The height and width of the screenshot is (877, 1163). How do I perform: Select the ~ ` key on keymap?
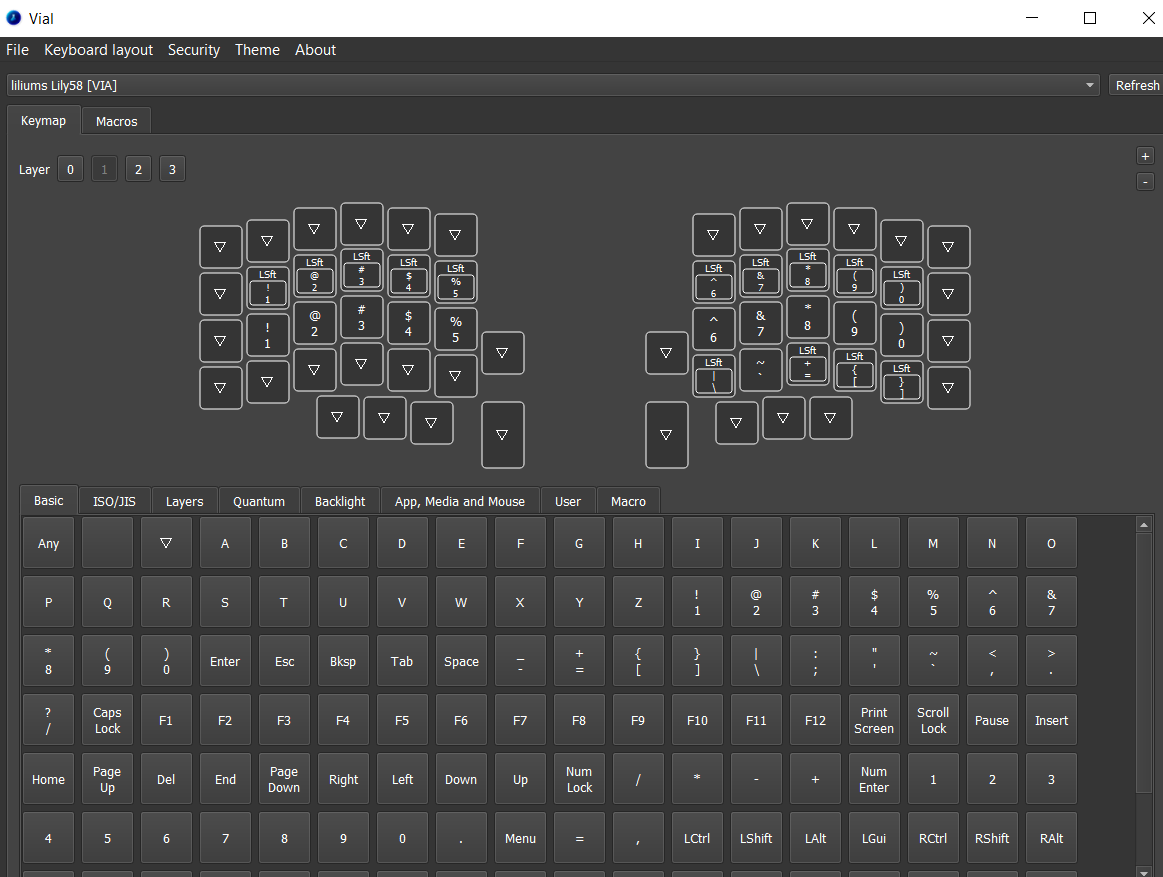(760, 369)
